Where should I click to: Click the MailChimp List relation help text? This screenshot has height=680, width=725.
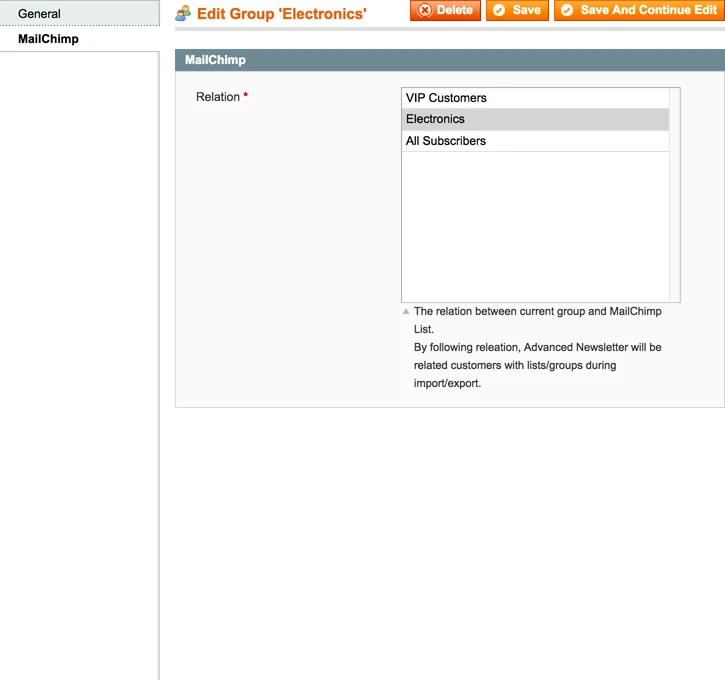[537, 347]
